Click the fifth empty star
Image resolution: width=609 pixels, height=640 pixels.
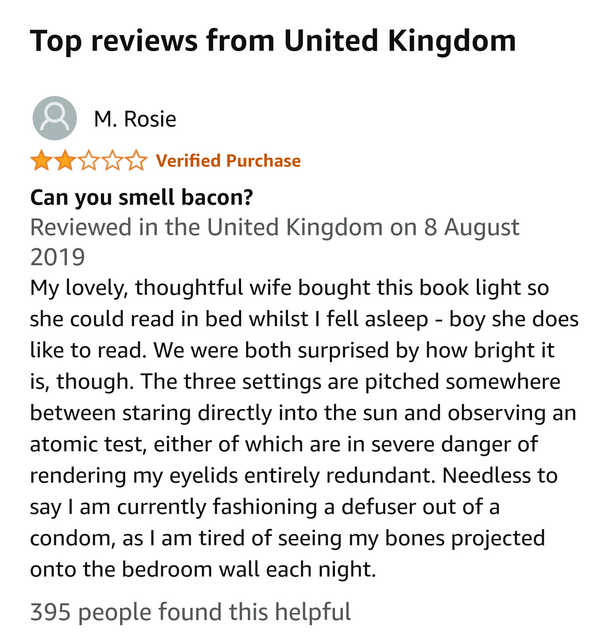click(136, 160)
